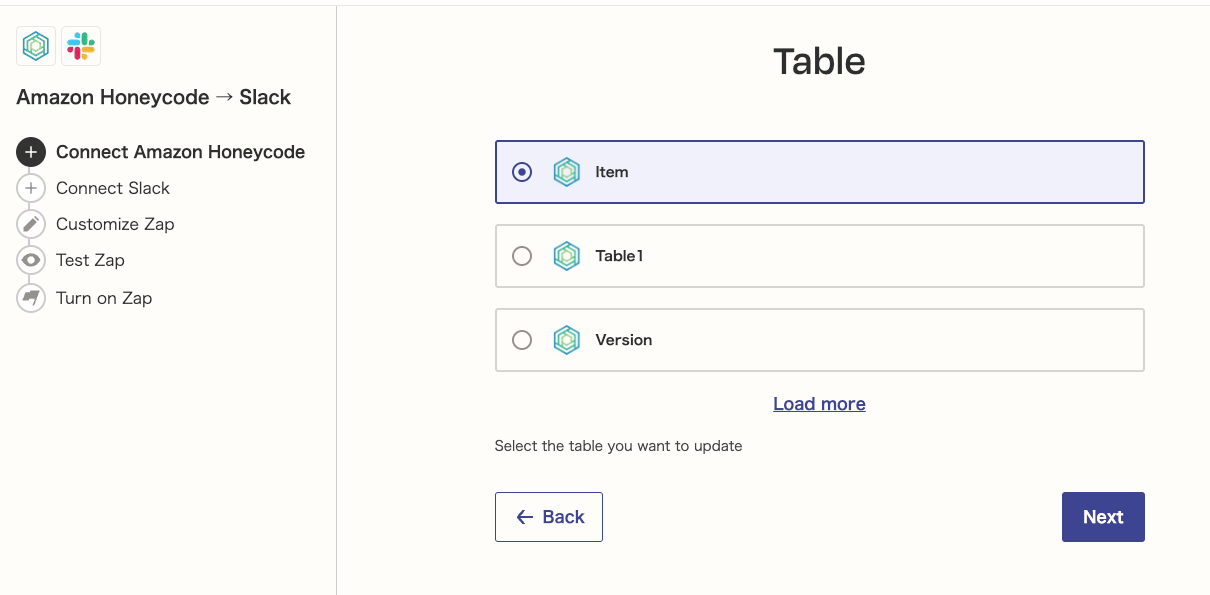Select the Connect Amazon Honeycode step icon
This screenshot has height=595, width=1210.
coord(30,152)
